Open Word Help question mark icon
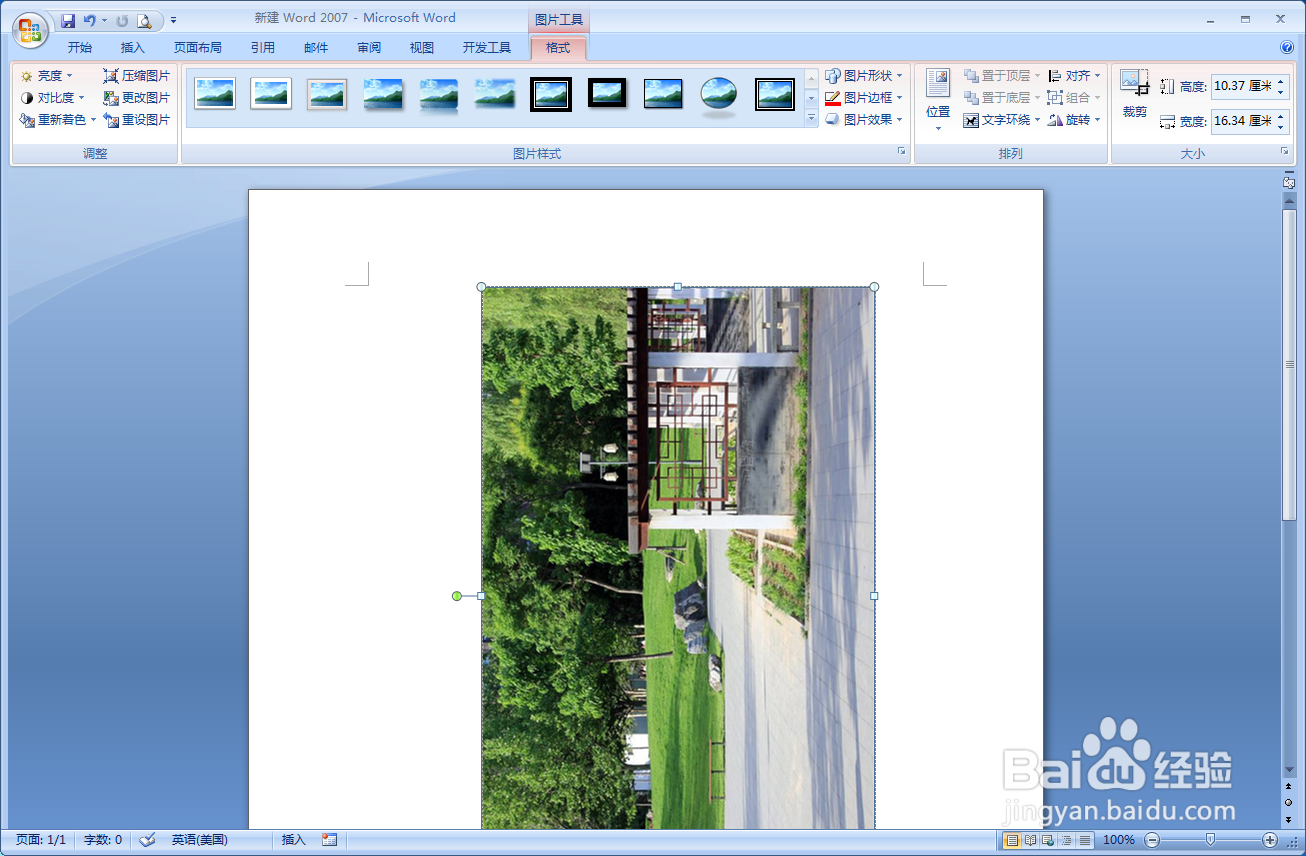 click(1287, 47)
